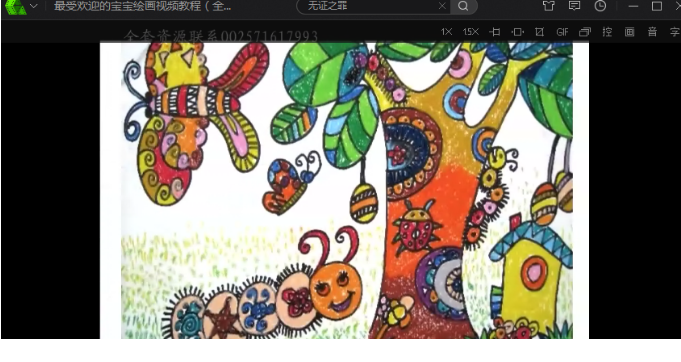This screenshot has width=681, height=362.
Task: Click the fit-to-window square icon
Action: pyautogui.click(x=518, y=32)
